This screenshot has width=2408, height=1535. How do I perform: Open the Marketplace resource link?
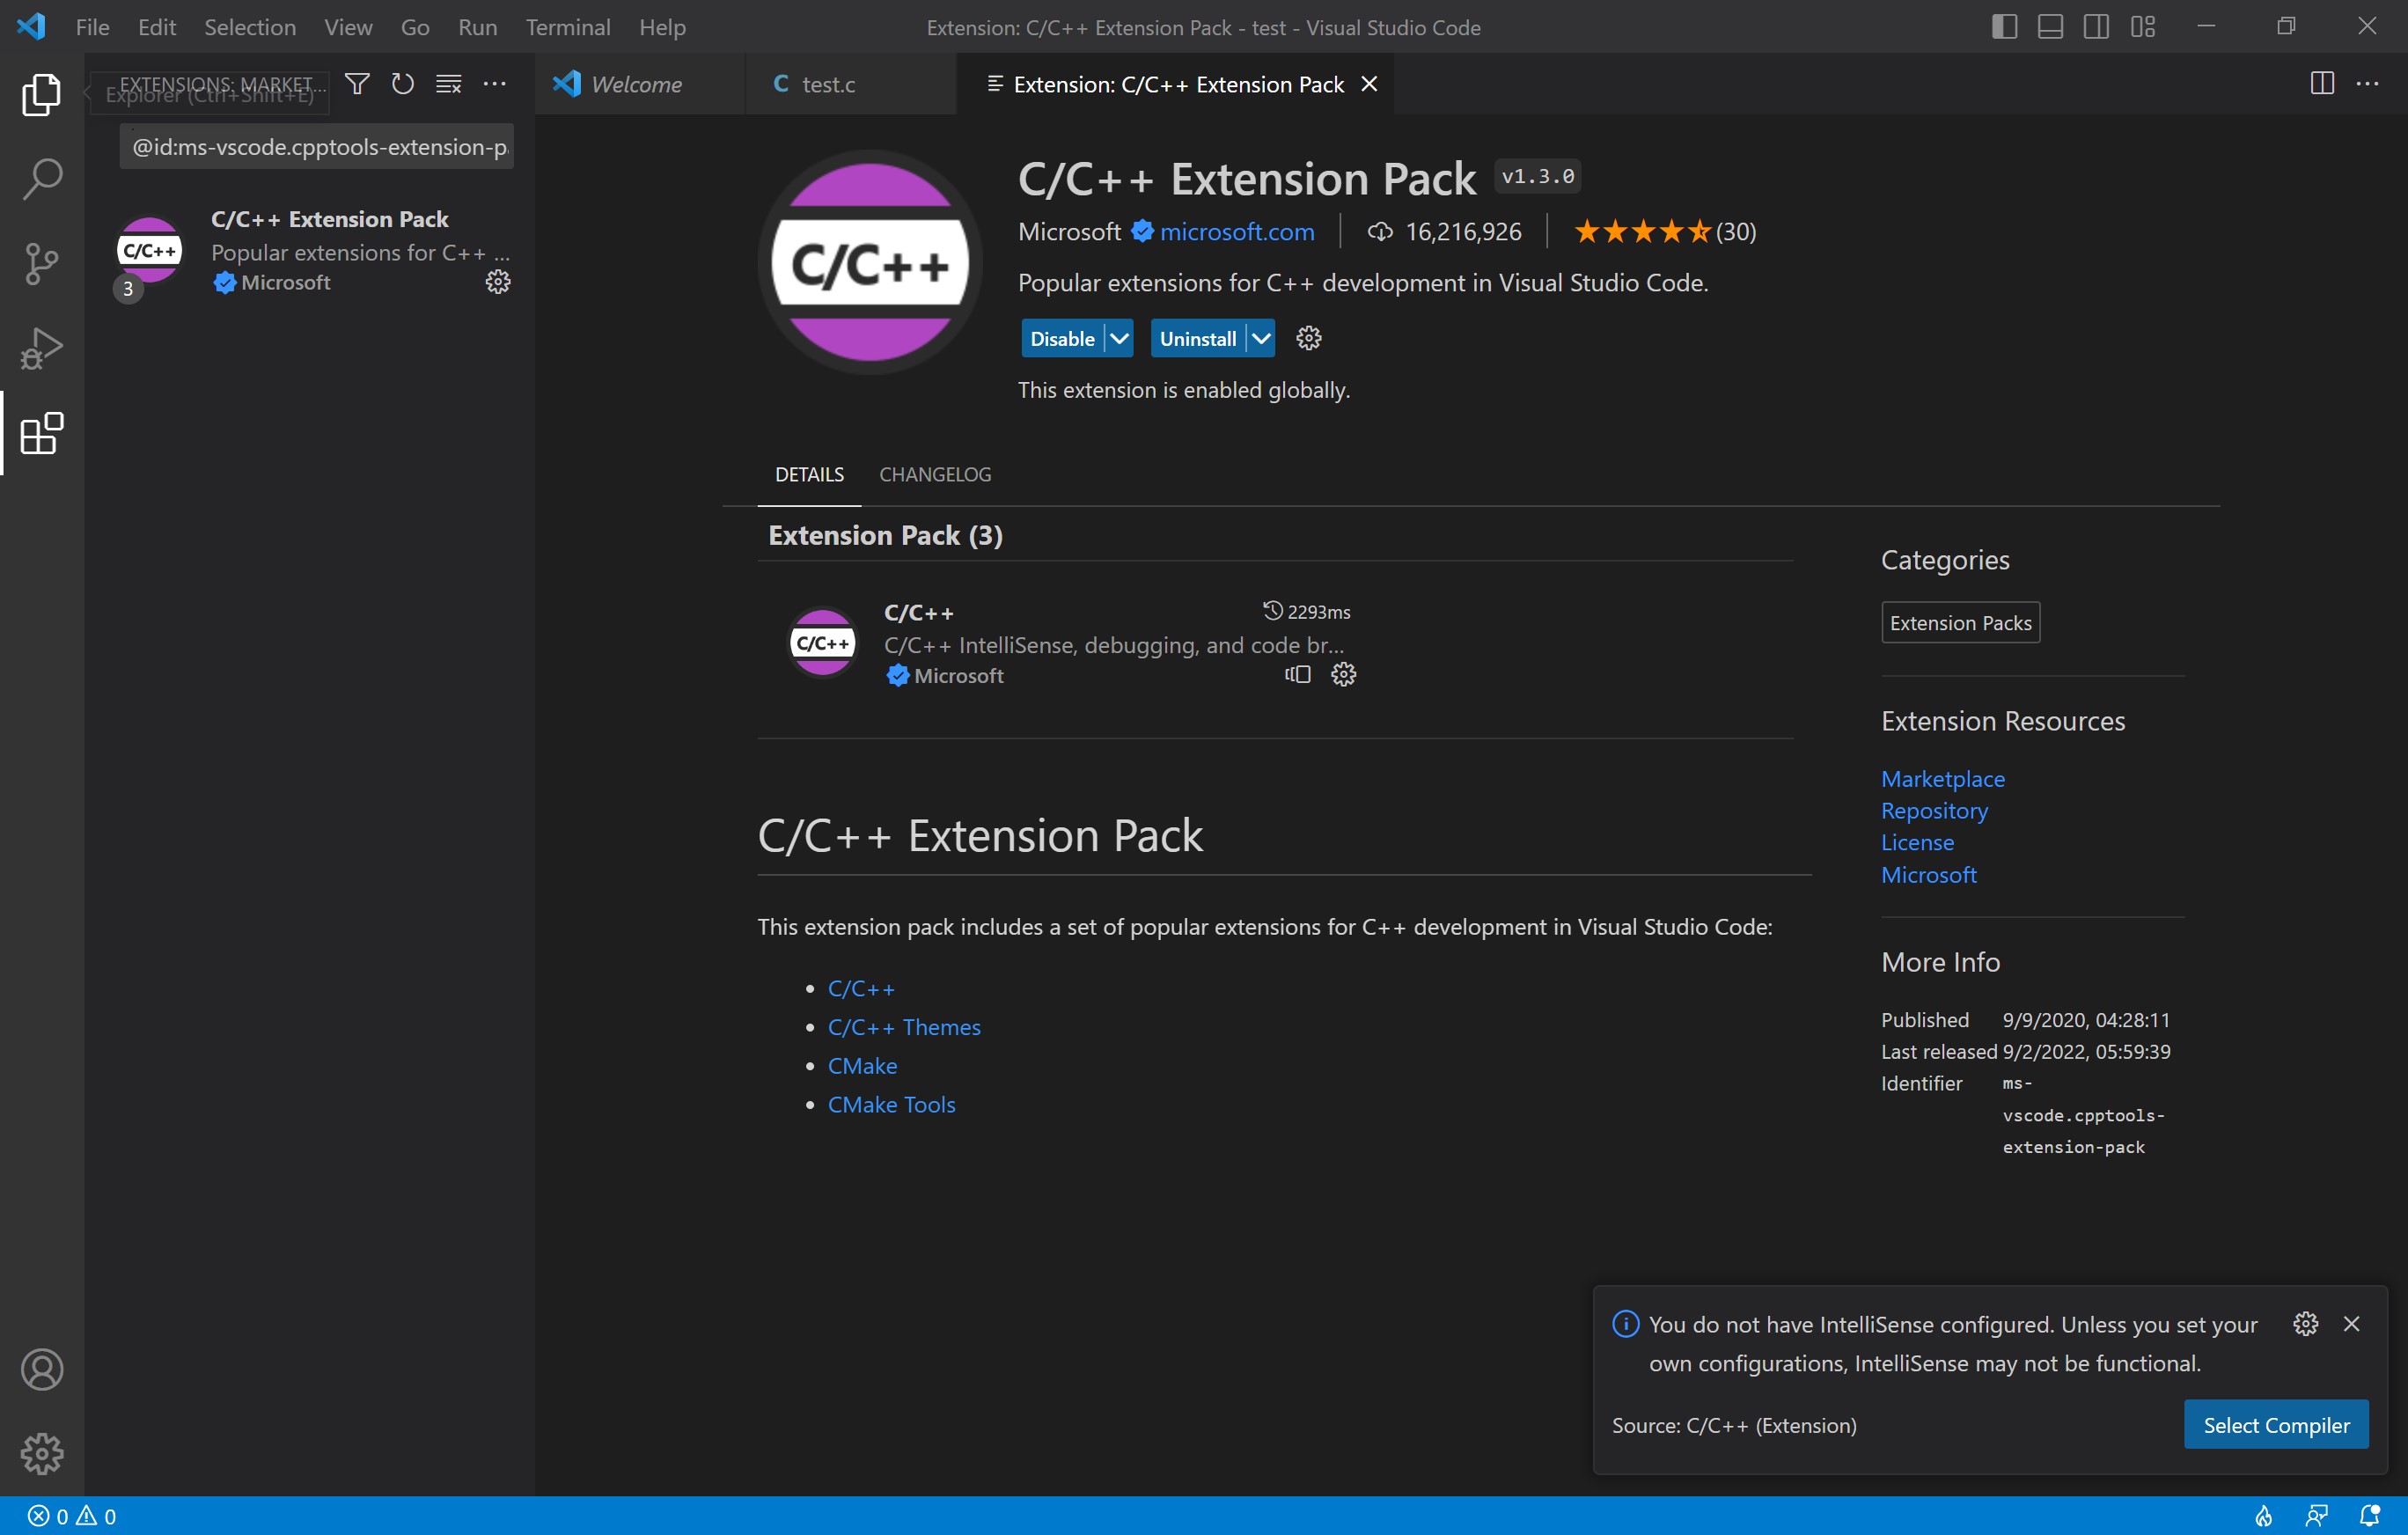(x=1942, y=778)
